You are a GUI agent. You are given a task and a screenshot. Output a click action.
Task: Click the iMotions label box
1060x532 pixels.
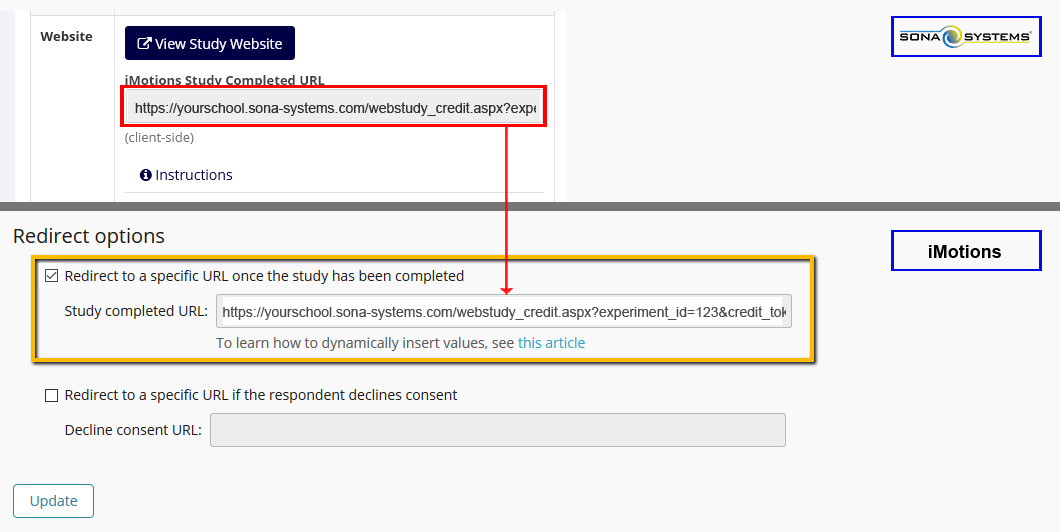coord(966,251)
